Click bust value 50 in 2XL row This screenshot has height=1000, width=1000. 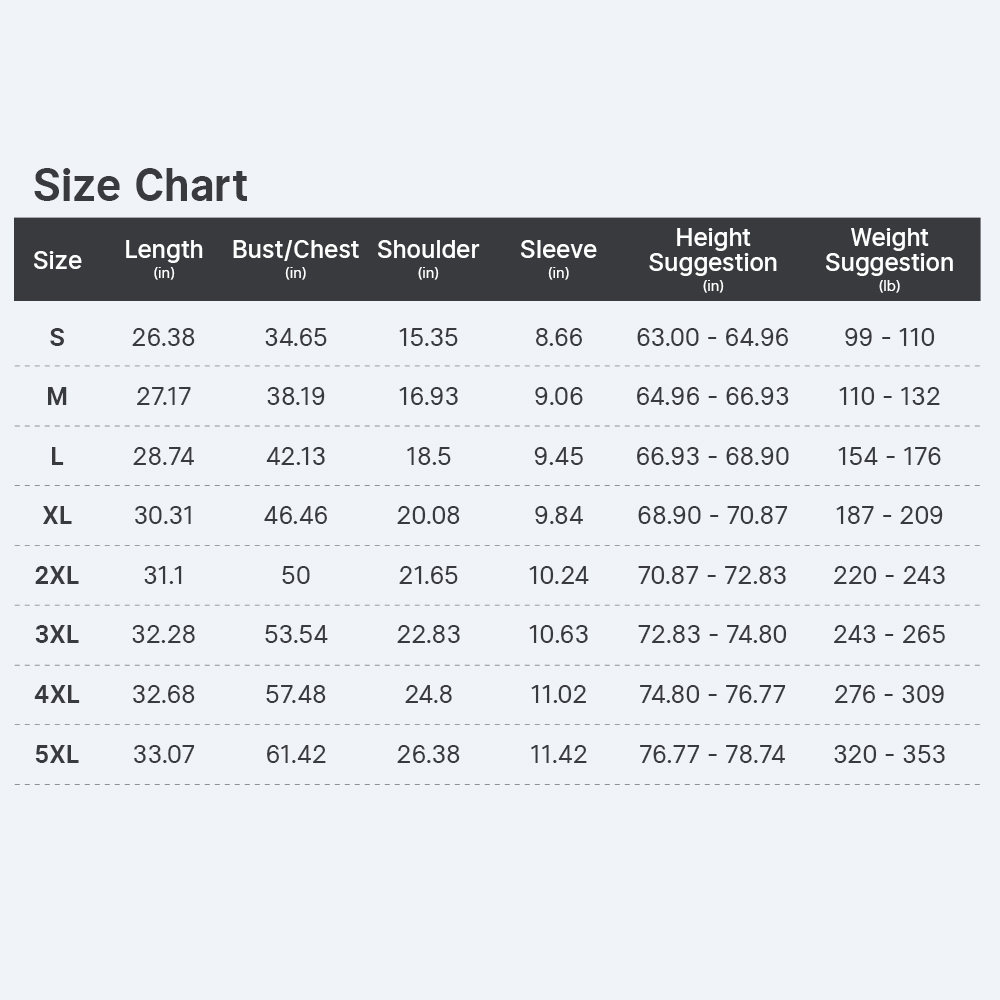coord(295,575)
